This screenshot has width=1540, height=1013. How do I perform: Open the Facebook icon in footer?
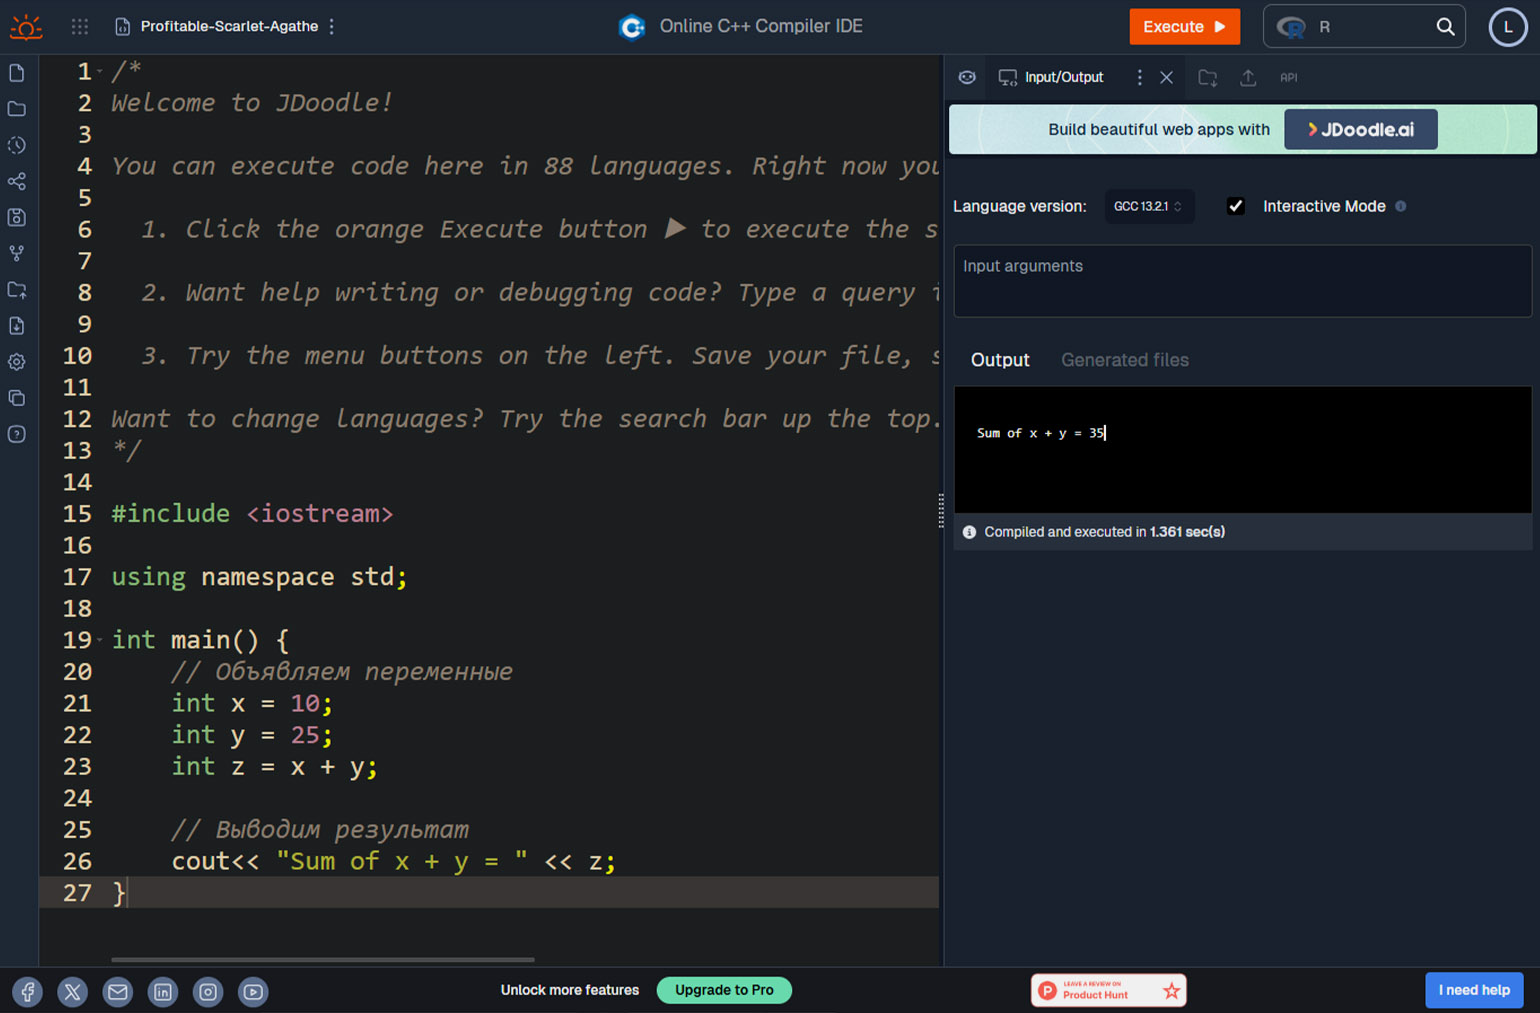coord(28,991)
